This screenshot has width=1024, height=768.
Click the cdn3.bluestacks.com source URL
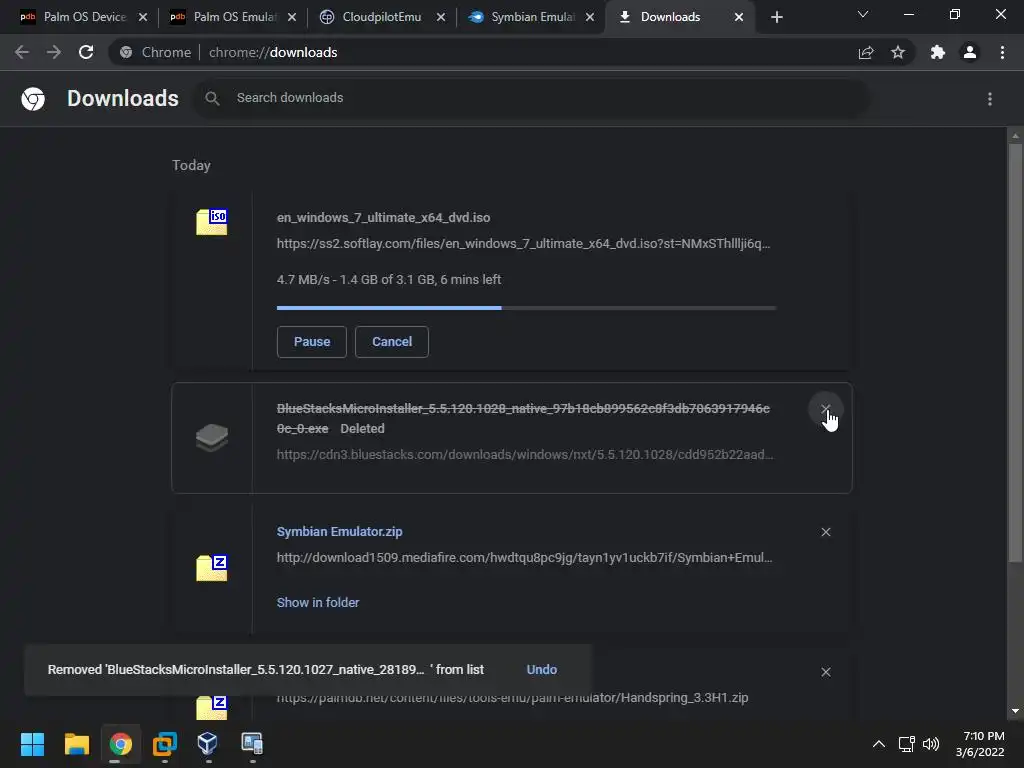pos(525,455)
